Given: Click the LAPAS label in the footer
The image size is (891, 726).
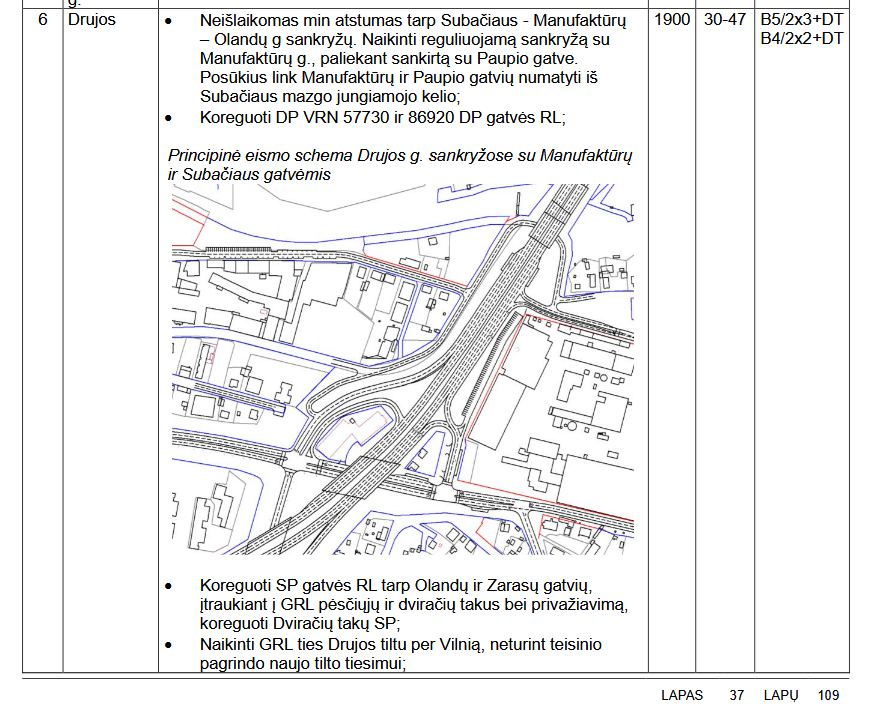Looking at the screenshot, I should (682, 696).
